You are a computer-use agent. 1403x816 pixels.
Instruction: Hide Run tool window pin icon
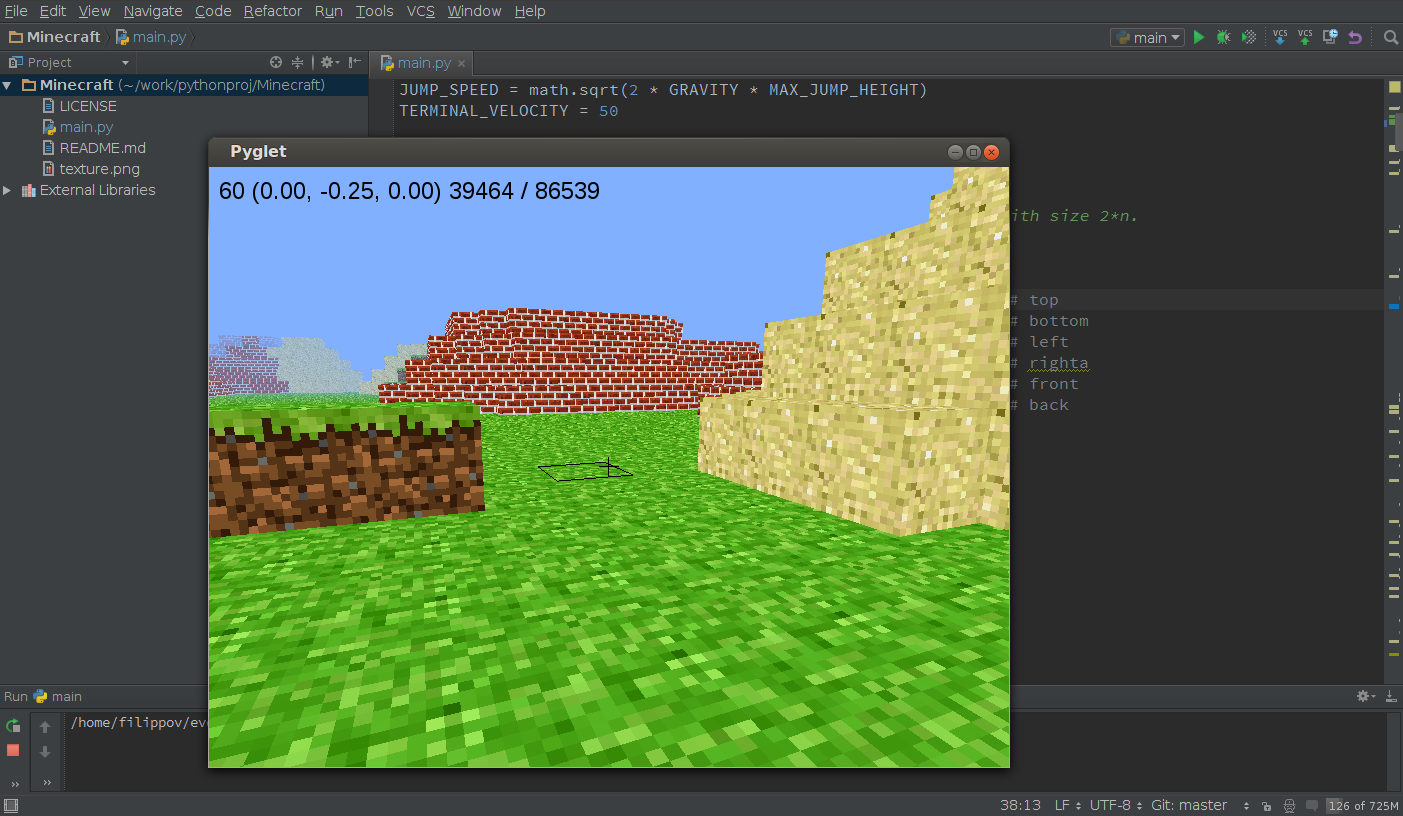[x=1391, y=696]
